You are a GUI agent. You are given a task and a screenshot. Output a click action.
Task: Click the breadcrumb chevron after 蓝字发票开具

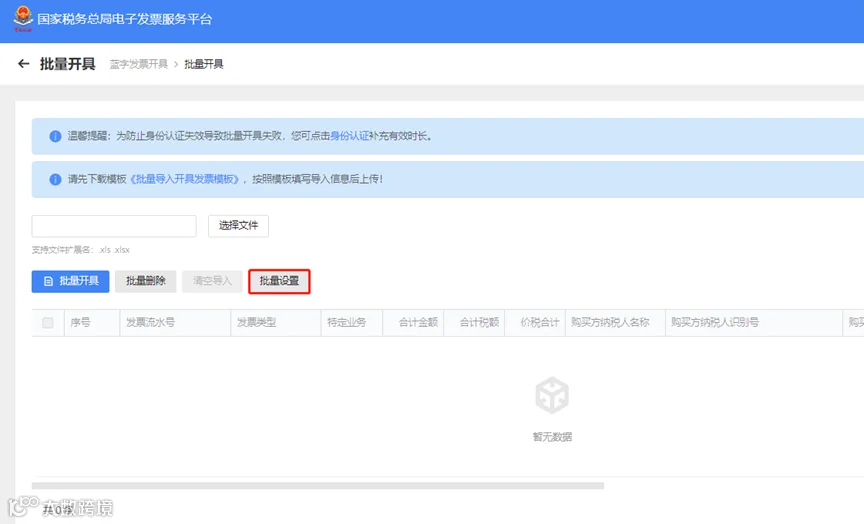coord(176,64)
